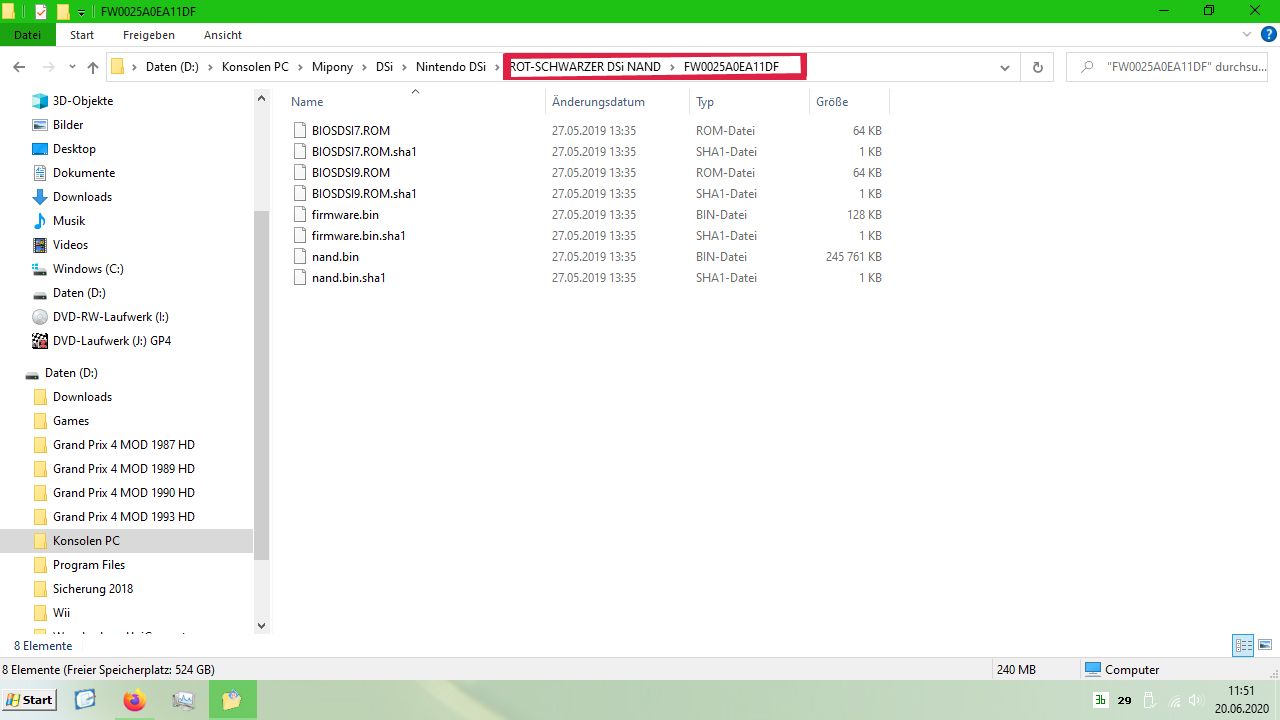The height and width of the screenshot is (720, 1280).
Task: Open the Windows Start button
Action: [29, 700]
